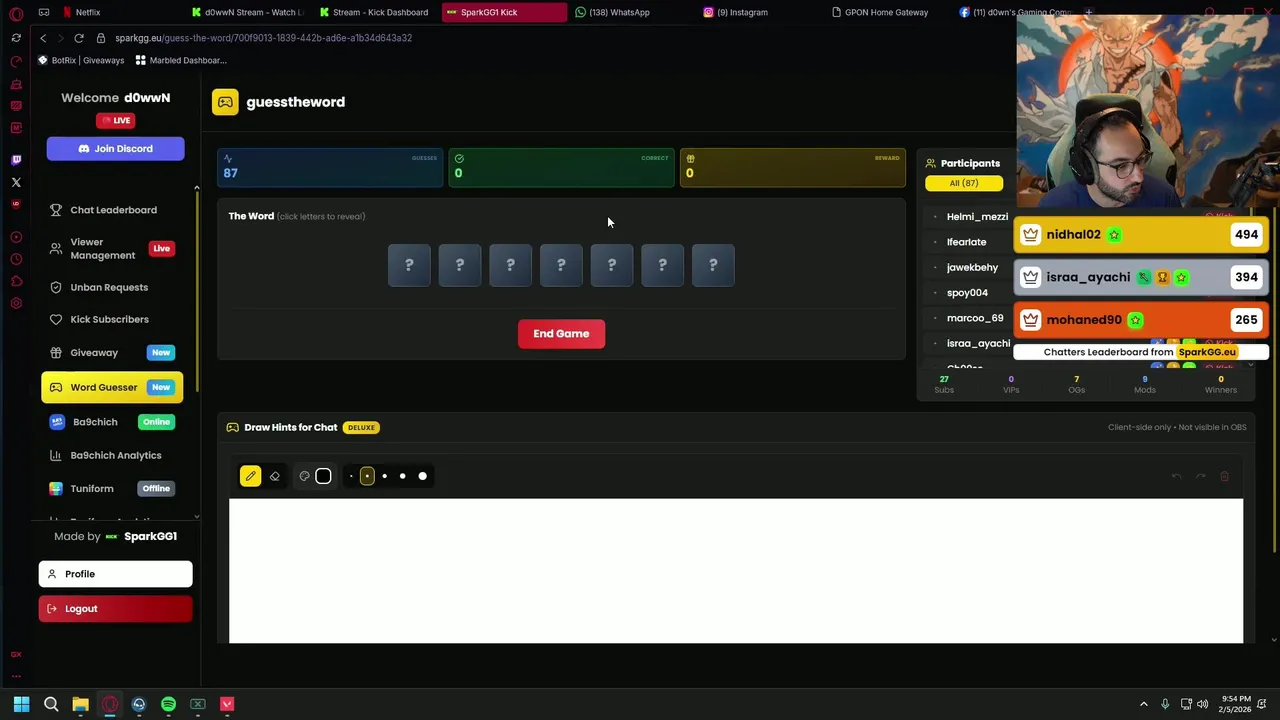This screenshot has height=720, width=1280.
Task: Open Opera sidebar settings icon
Action: coord(16,303)
